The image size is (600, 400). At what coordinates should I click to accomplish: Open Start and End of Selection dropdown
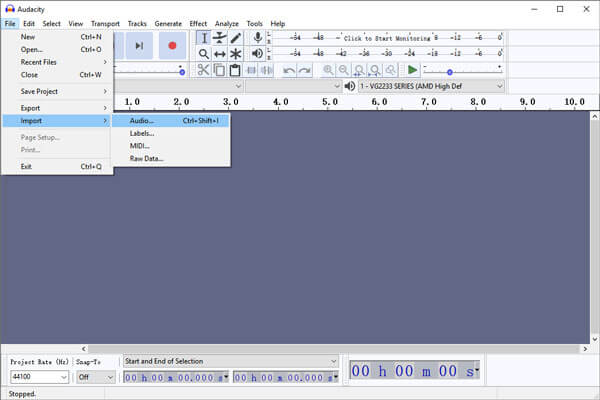pyautogui.click(x=231, y=361)
